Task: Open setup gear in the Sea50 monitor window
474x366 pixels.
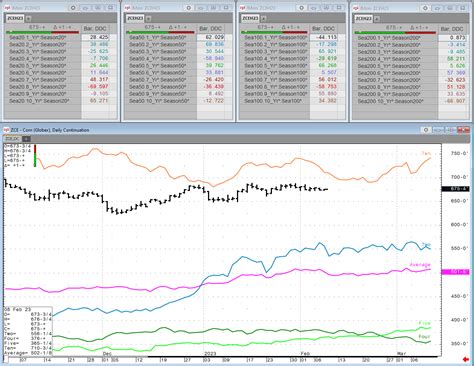Action: 189,8
